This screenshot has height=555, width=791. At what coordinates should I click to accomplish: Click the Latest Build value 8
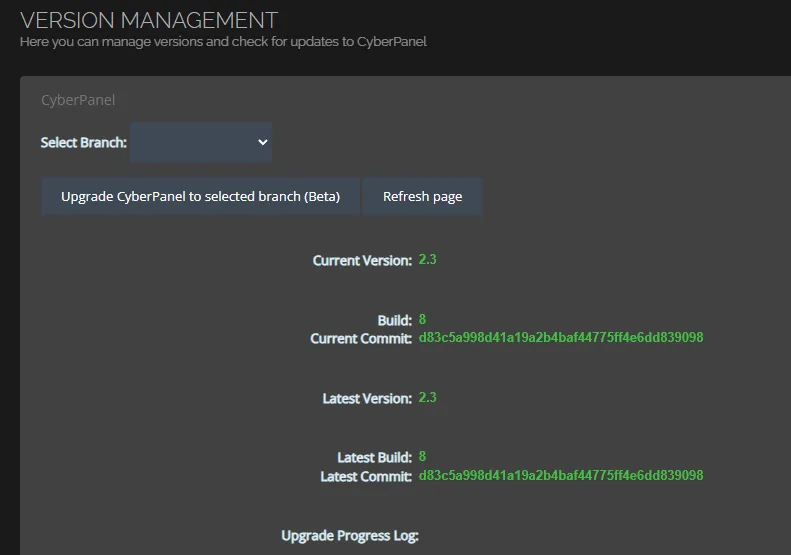422,457
